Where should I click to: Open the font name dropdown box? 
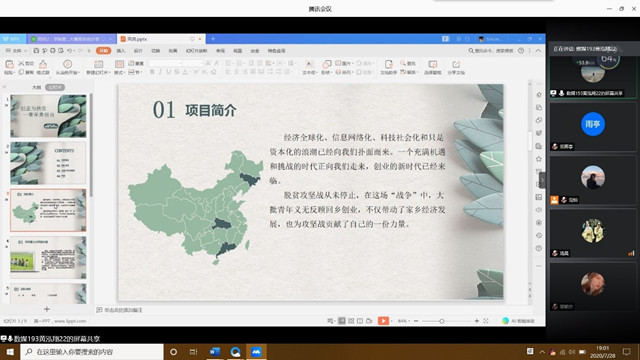click(x=165, y=63)
